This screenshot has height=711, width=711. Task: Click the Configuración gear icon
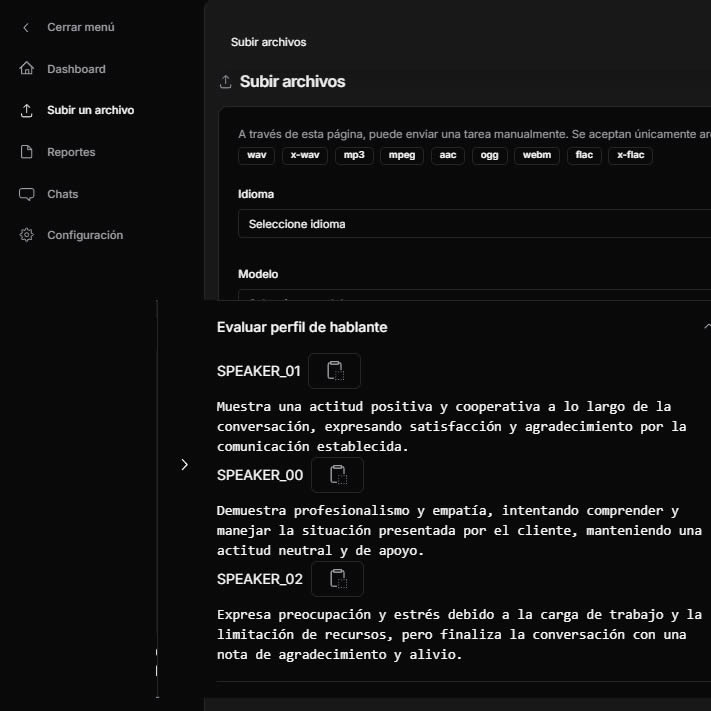tap(27, 235)
